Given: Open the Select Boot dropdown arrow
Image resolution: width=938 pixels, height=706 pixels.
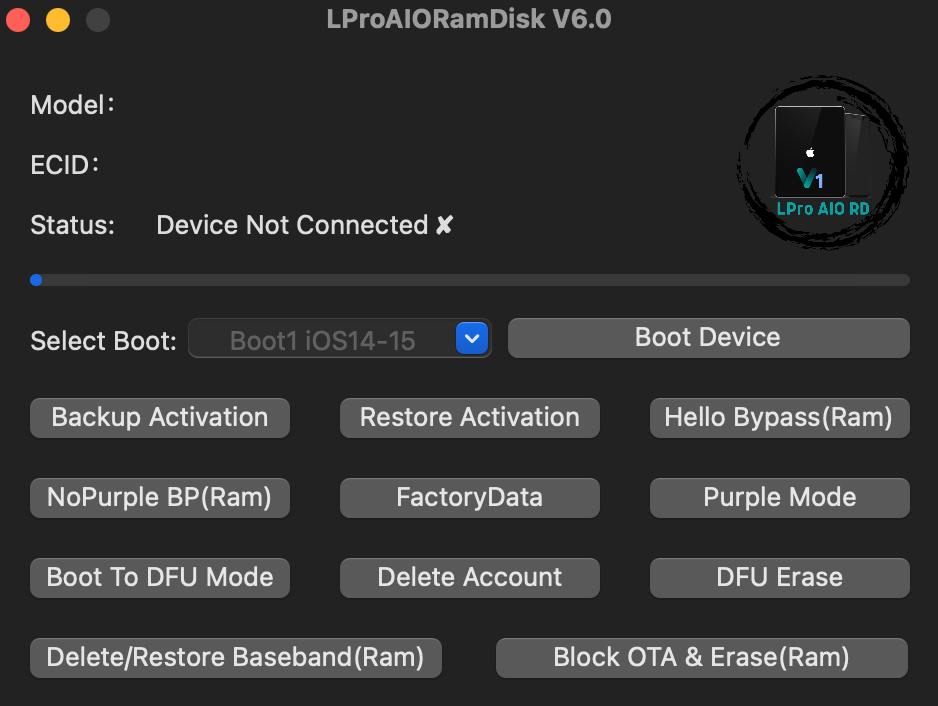Looking at the screenshot, I should tap(472, 339).
